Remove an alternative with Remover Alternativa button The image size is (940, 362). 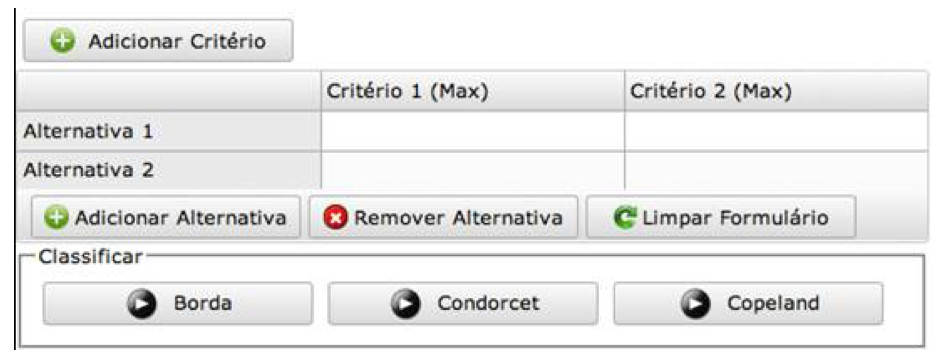(x=444, y=217)
